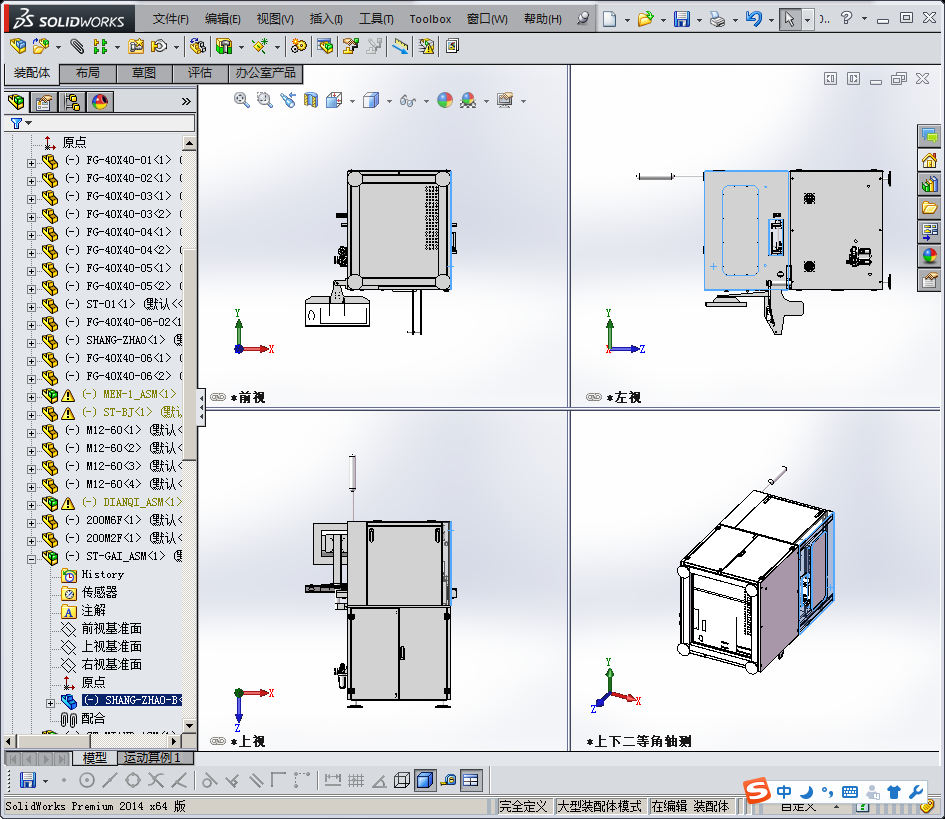Screen dimensions: 945x819
Task: Open the FeatureManager design tree tab
Action: (x=17, y=102)
